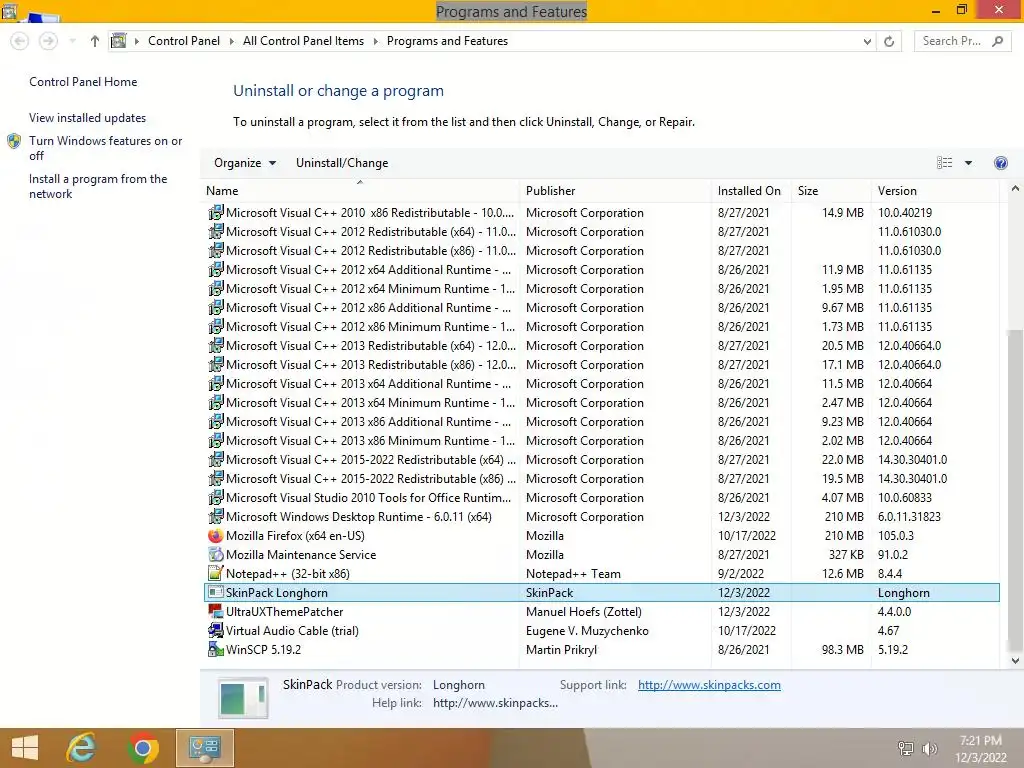Image resolution: width=1024 pixels, height=768 pixels.
Task: Expand the arrow before Control Panel breadcrumb
Action: pyautogui.click(x=136, y=41)
